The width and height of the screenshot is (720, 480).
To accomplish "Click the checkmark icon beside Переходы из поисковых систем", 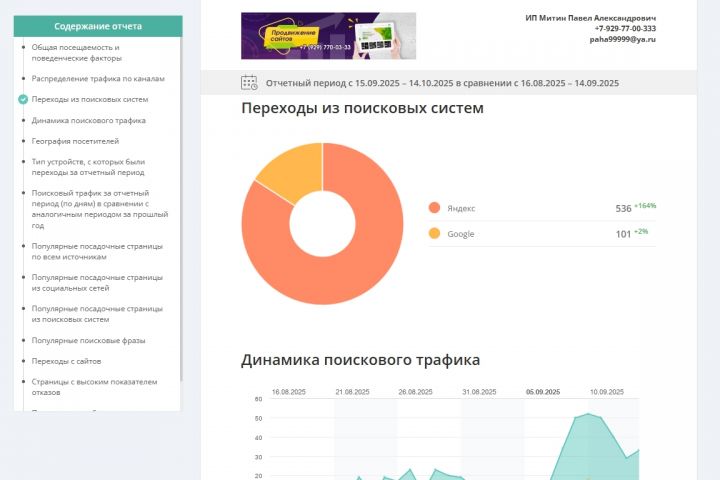I will click(x=23, y=99).
